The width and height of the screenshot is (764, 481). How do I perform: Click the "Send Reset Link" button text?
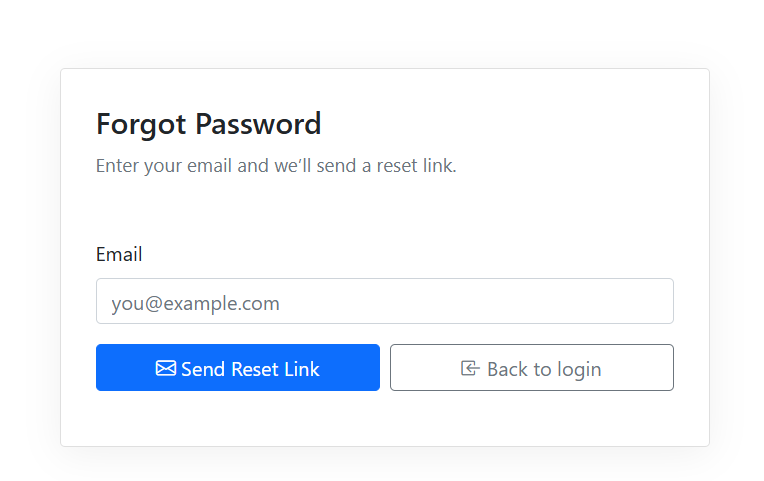pyautogui.click(x=250, y=369)
